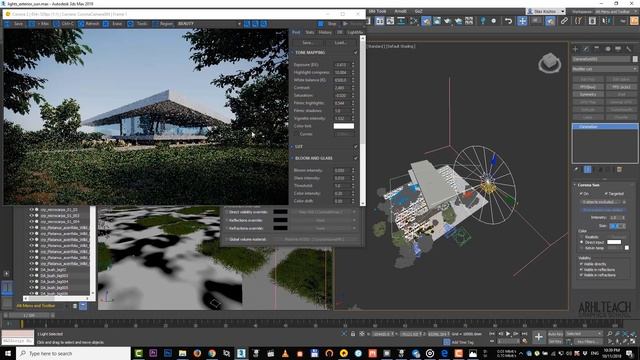Click the trash remove modifier icon
This screenshot has width=640, height=360.
[x=619, y=169]
